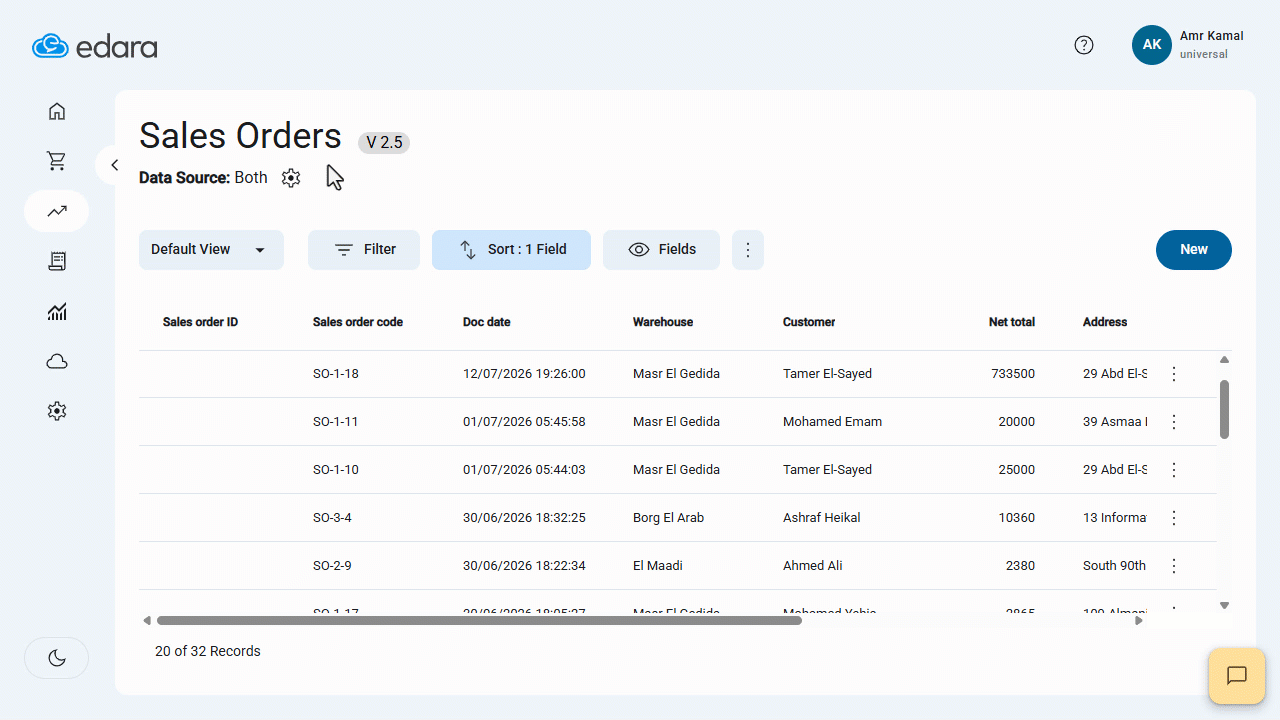Image resolution: width=1280 pixels, height=720 pixels.
Task: Open the shopping cart sidebar icon
Action: [x=57, y=161]
